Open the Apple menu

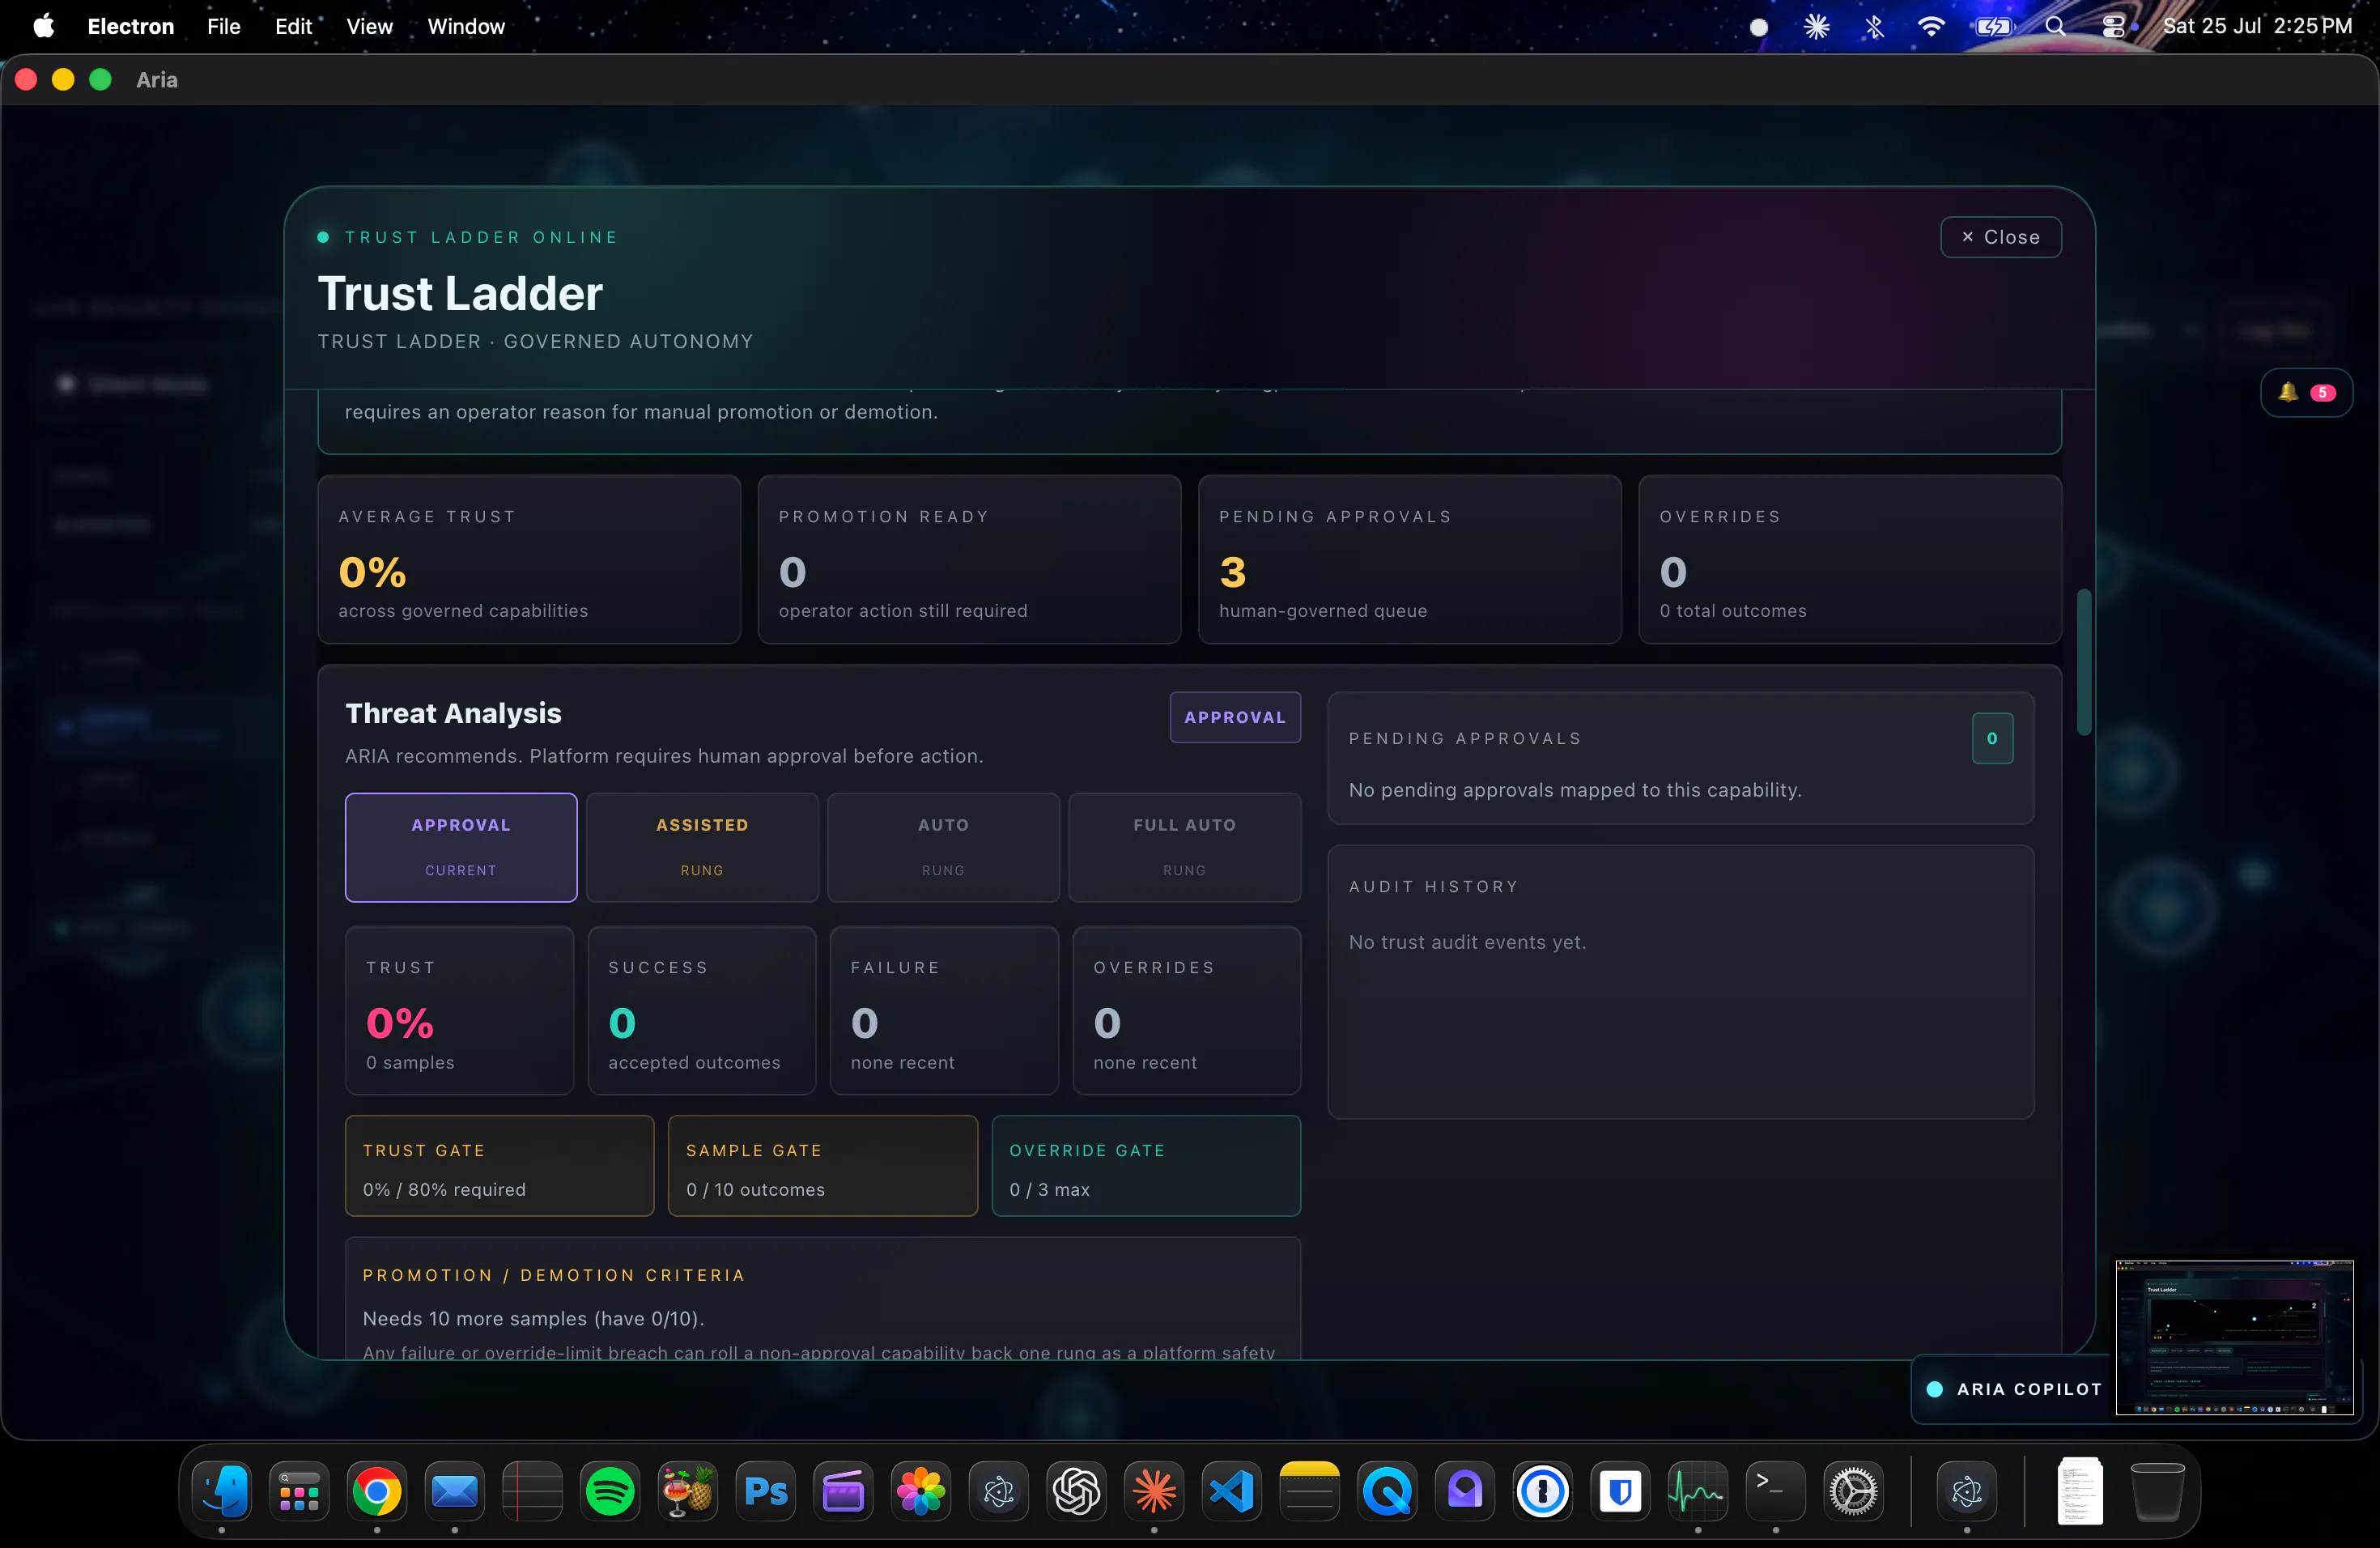click(43, 26)
